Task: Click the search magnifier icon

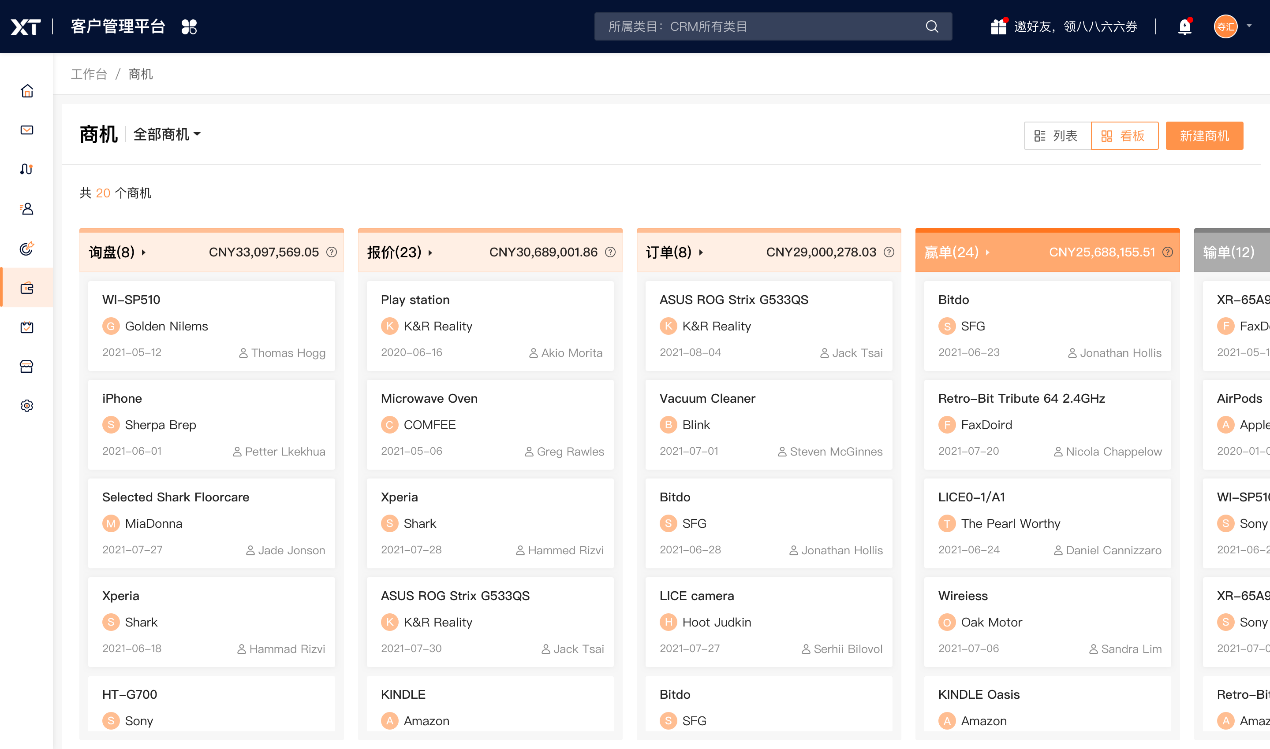Action: click(932, 27)
